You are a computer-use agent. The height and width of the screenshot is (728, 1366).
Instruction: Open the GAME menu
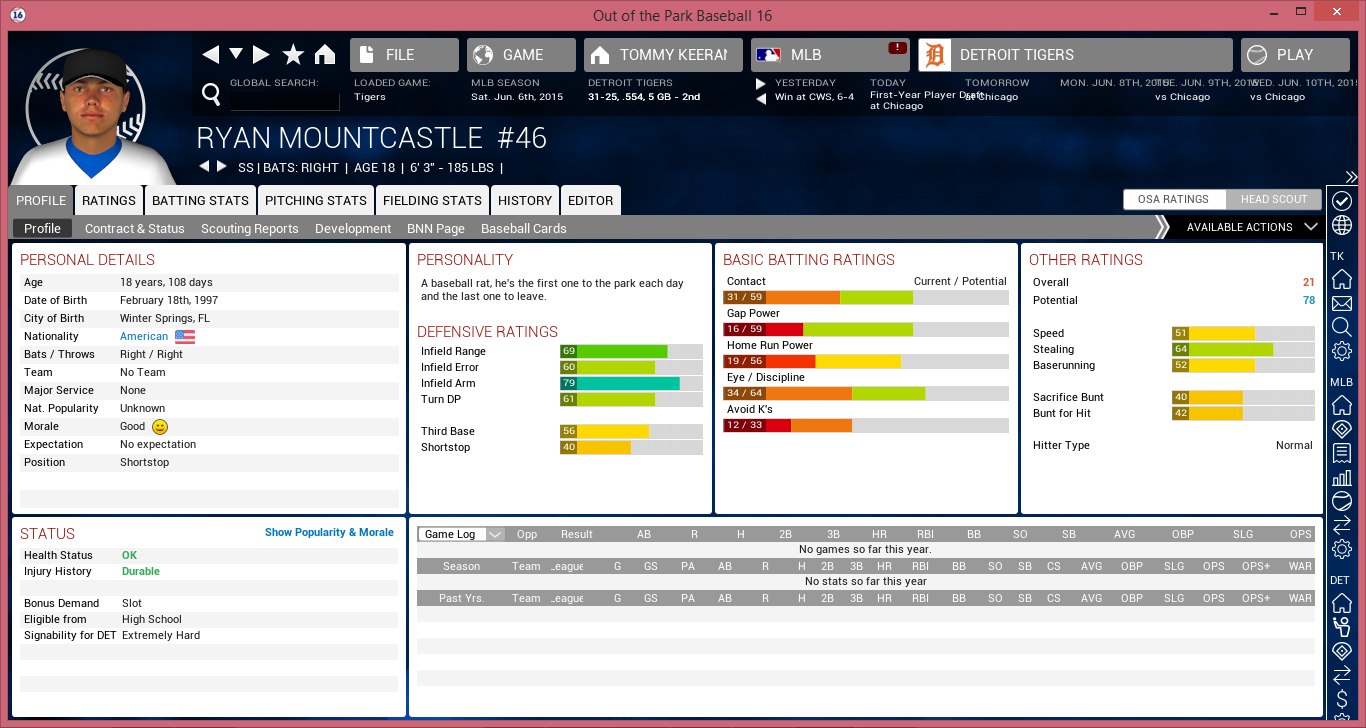(x=521, y=55)
